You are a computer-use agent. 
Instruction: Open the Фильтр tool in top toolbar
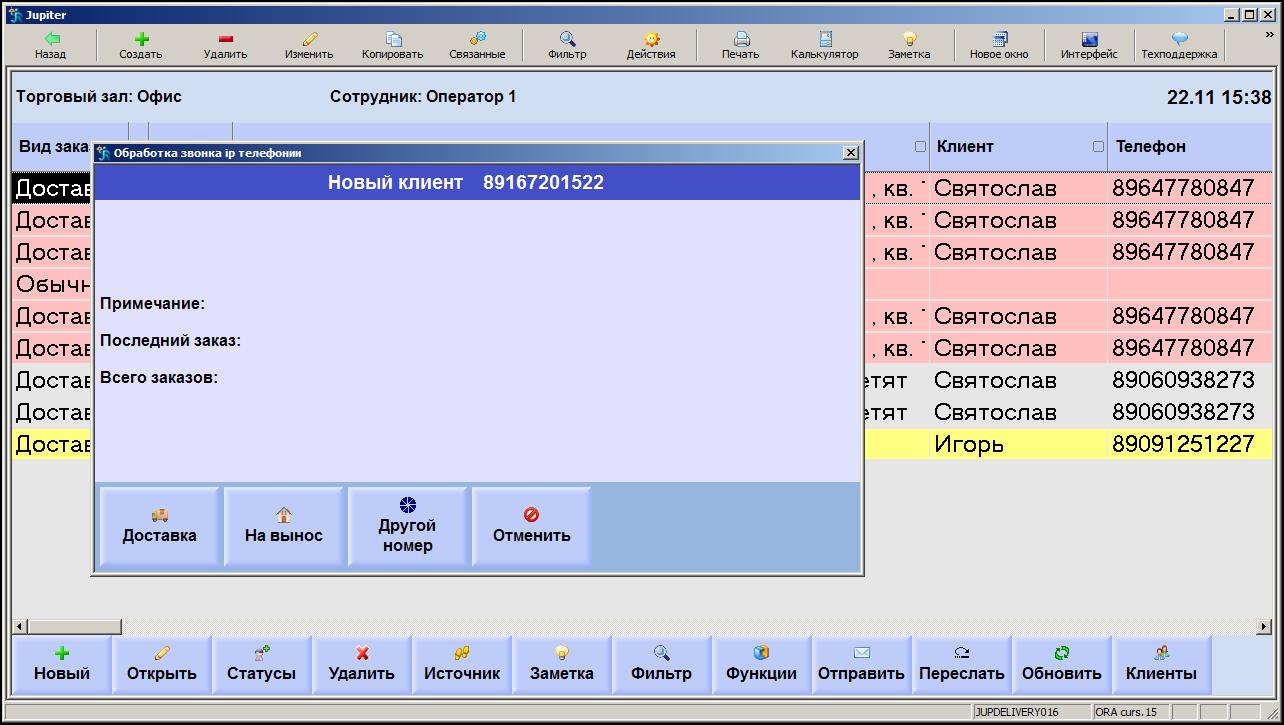pyautogui.click(x=567, y=46)
